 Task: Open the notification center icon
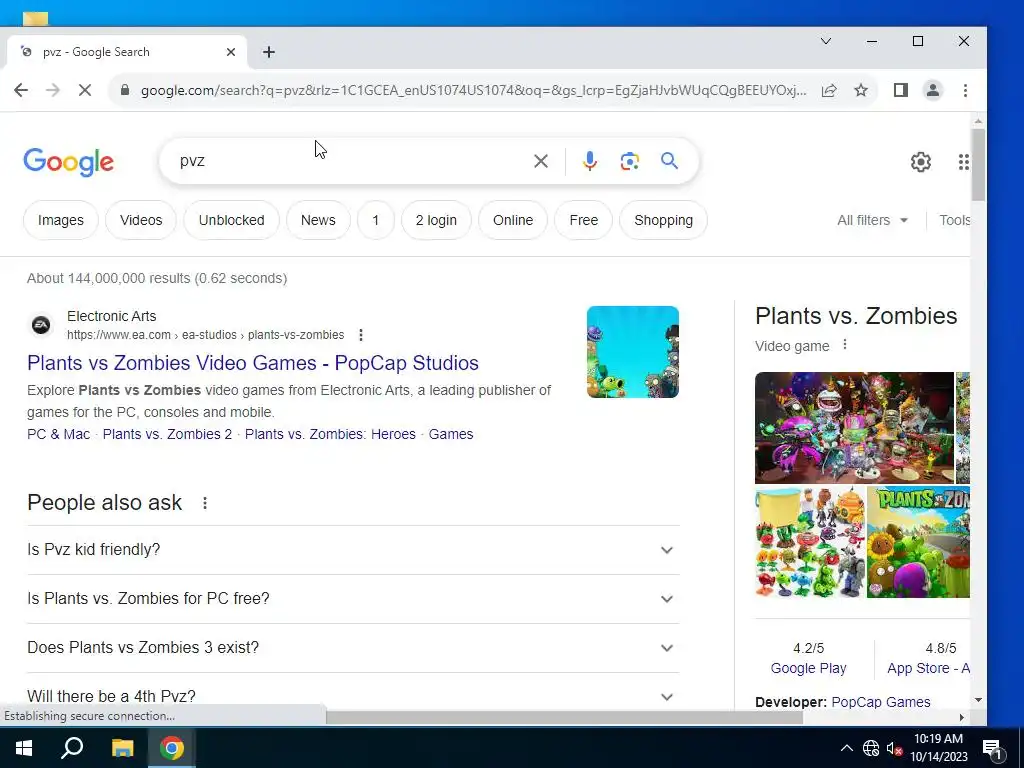[992, 749]
